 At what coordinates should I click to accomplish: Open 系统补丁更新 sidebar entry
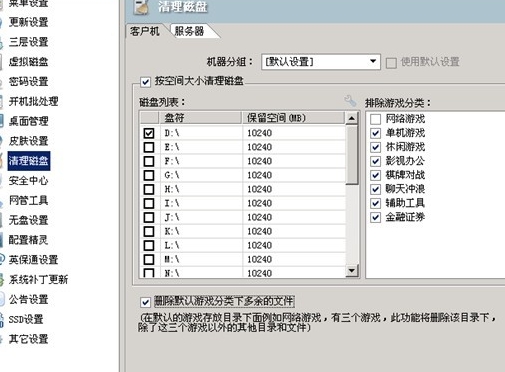(38, 279)
